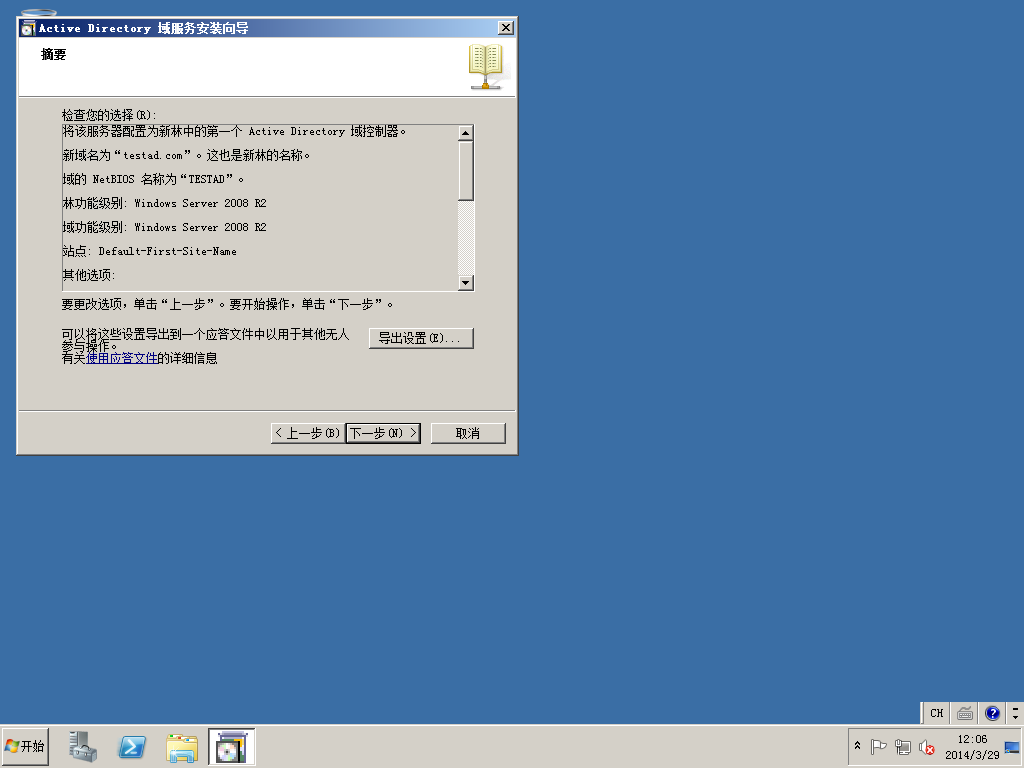Launch PowerShell from taskbar

click(x=132, y=746)
